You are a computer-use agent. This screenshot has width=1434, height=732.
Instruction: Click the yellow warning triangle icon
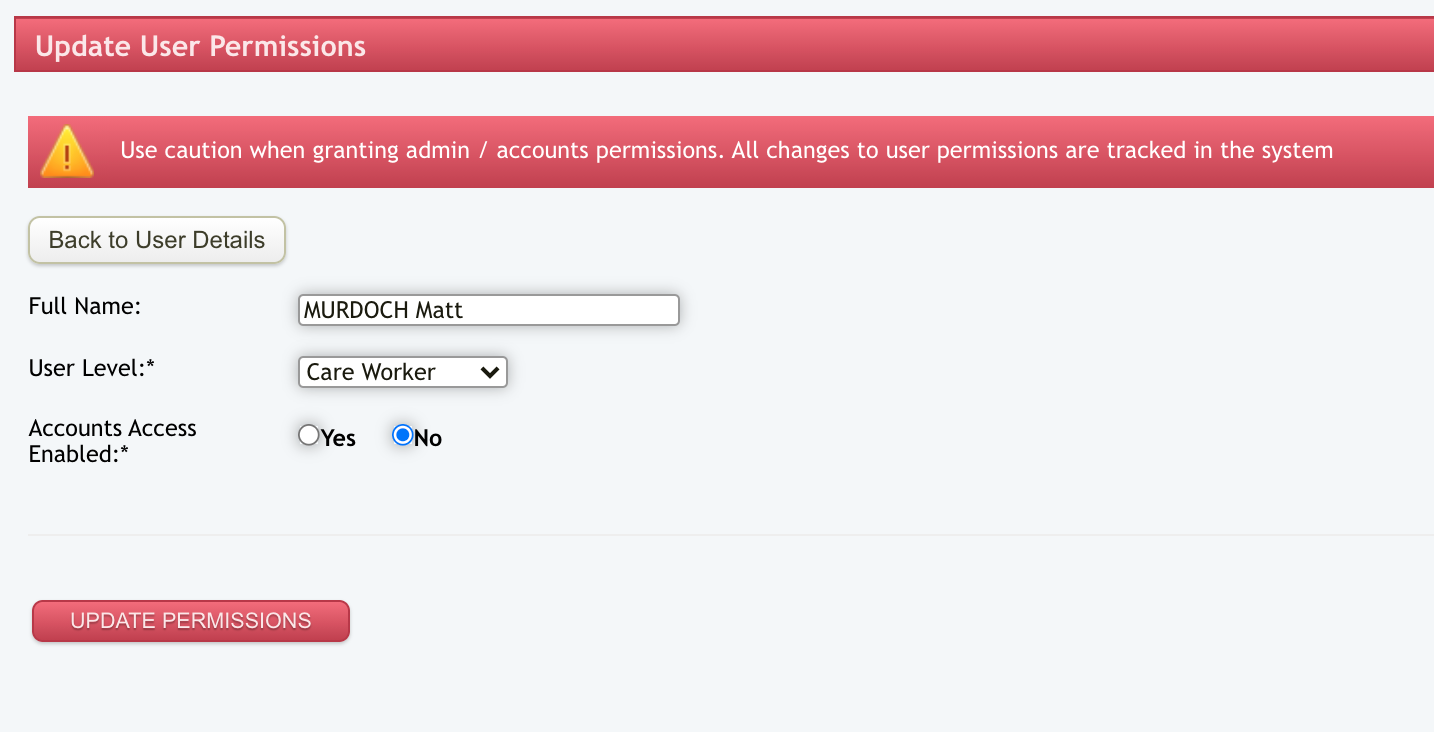[x=67, y=153]
